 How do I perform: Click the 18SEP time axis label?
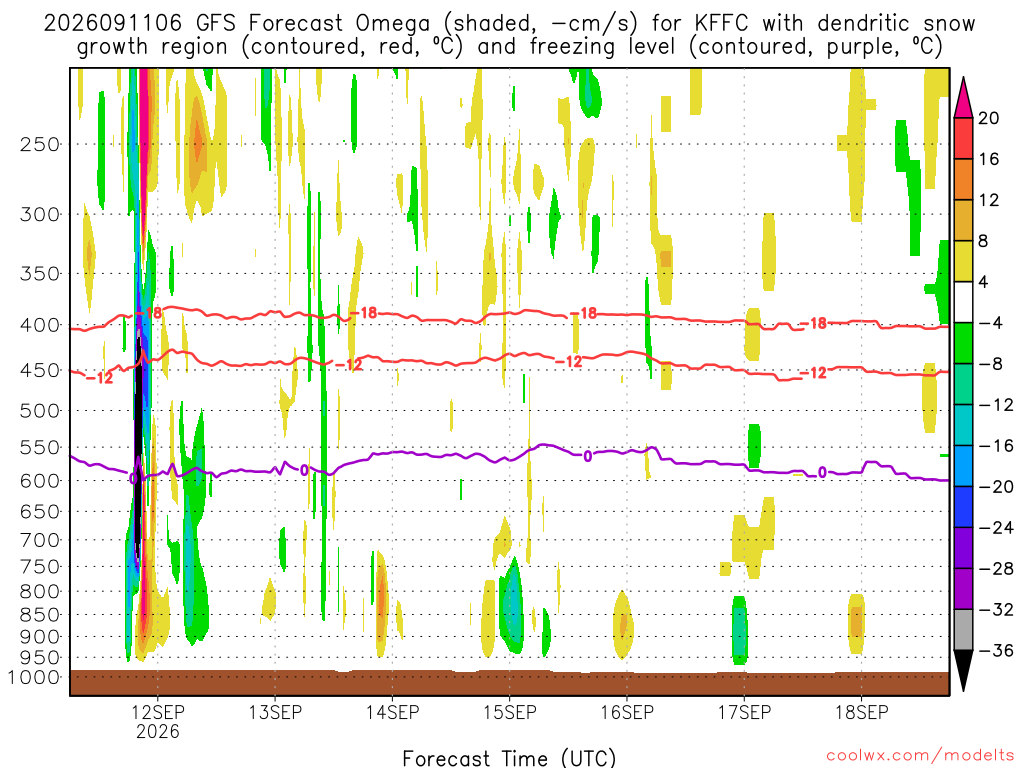(x=861, y=712)
